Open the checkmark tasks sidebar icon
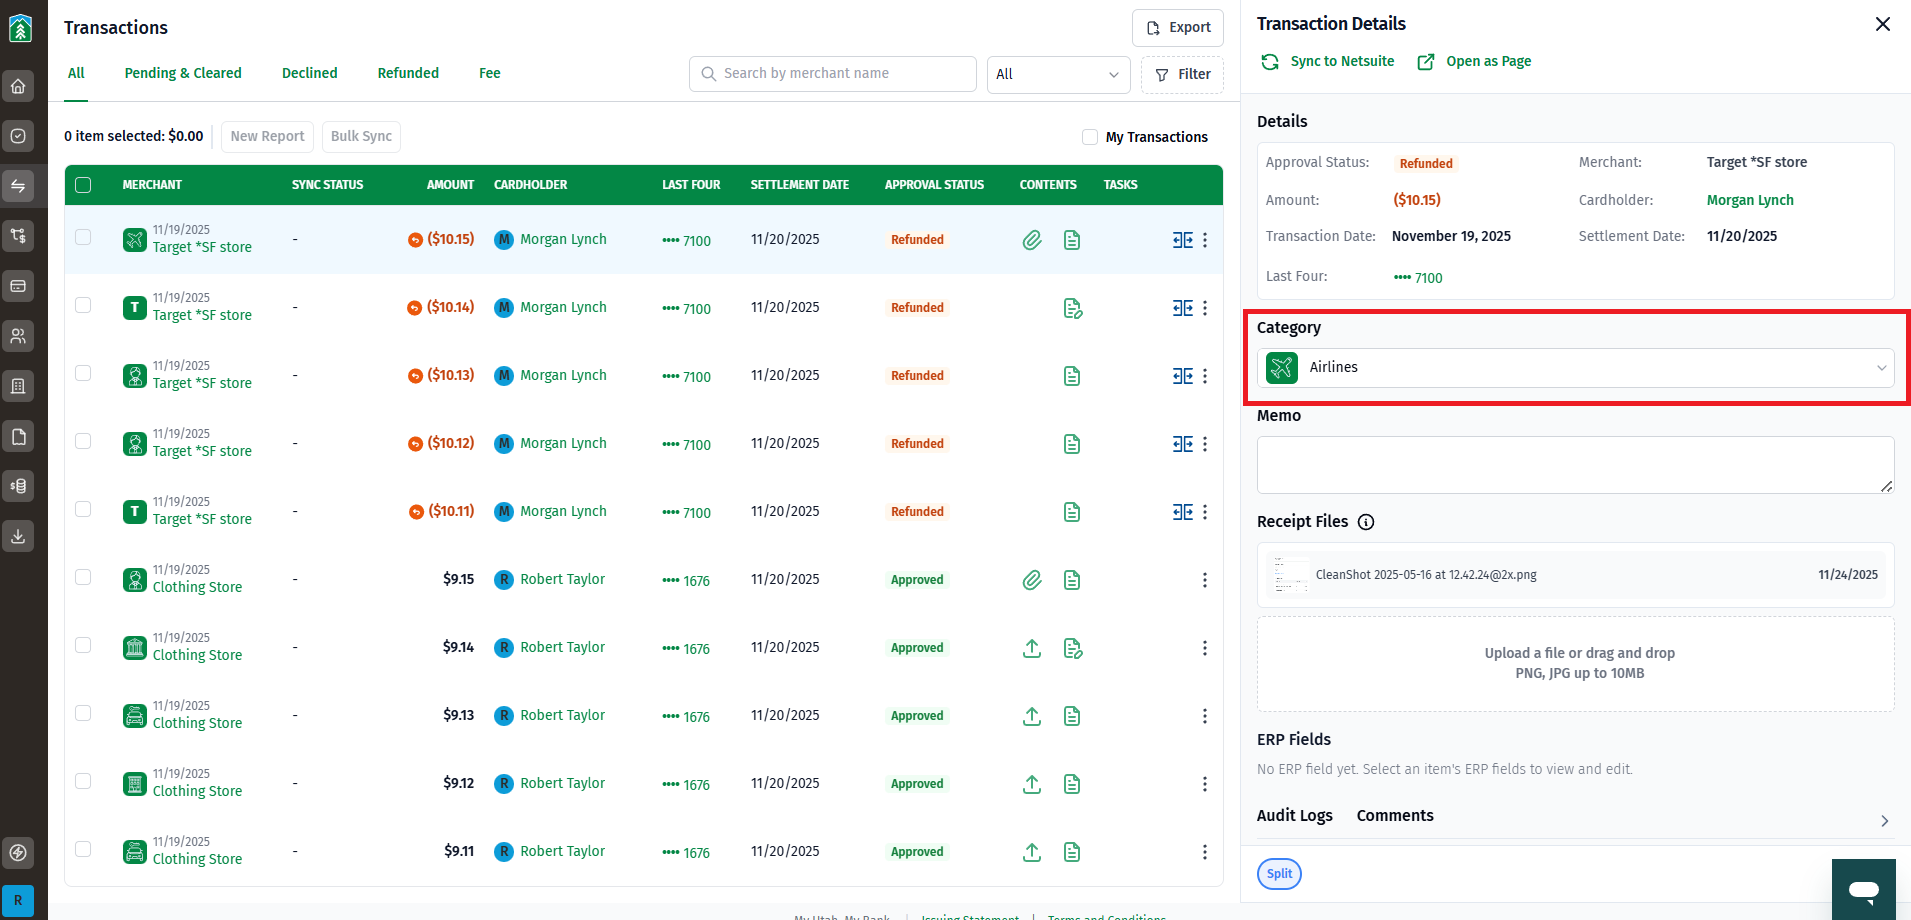The width and height of the screenshot is (1911, 920). tap(18, 136)
